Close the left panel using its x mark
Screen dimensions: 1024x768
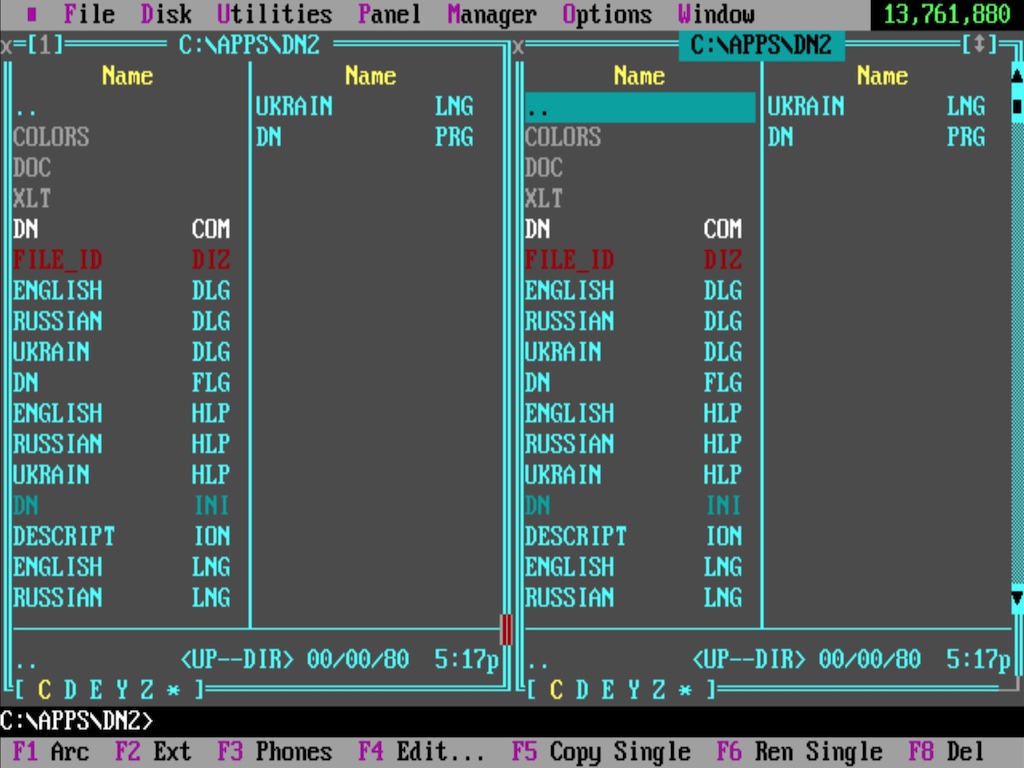(7, 46)
